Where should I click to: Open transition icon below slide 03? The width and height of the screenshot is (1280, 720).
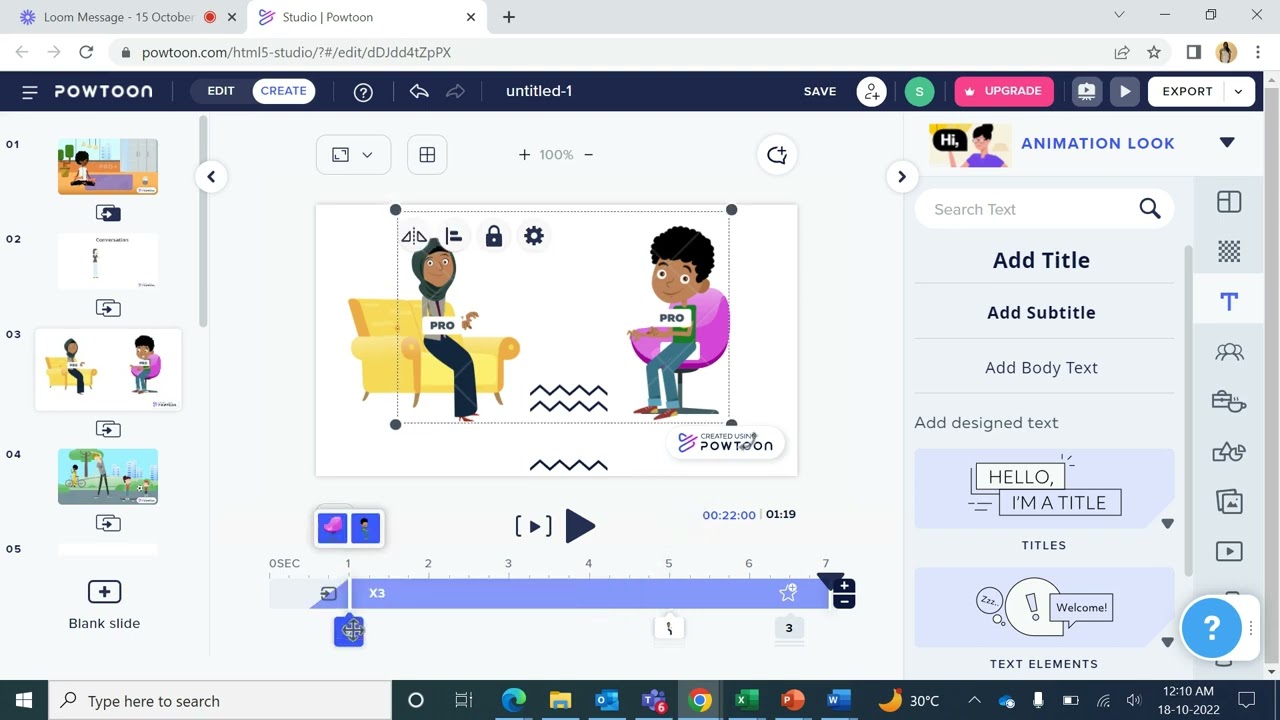pos(108,429)
